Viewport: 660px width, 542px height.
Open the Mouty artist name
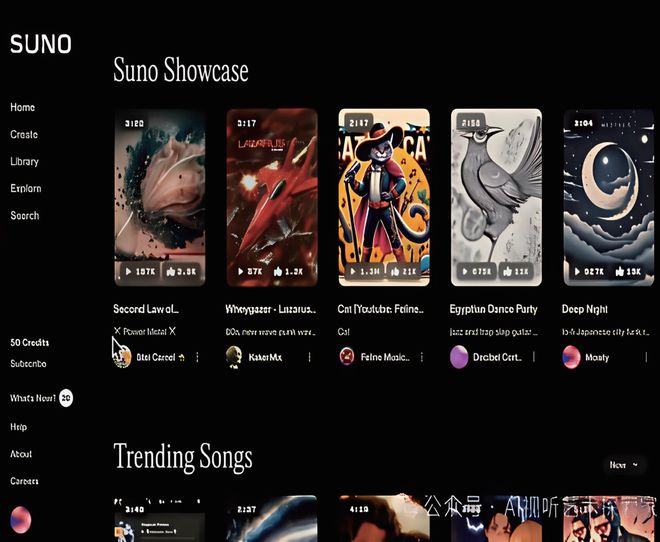pyautogui.click(x=597, y=357)
